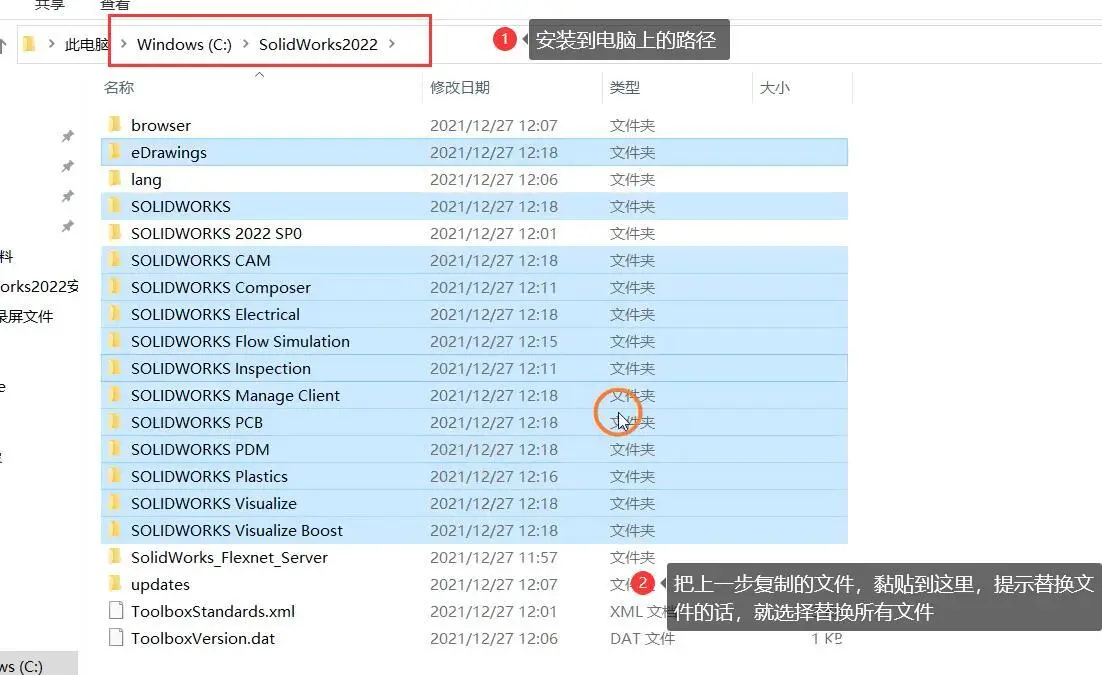Viewport: 1102px width, 675px height.
Task: Expand chevron before 此电脑 breadcrumb
Action: pyautogui.click(x=51, y=44)
